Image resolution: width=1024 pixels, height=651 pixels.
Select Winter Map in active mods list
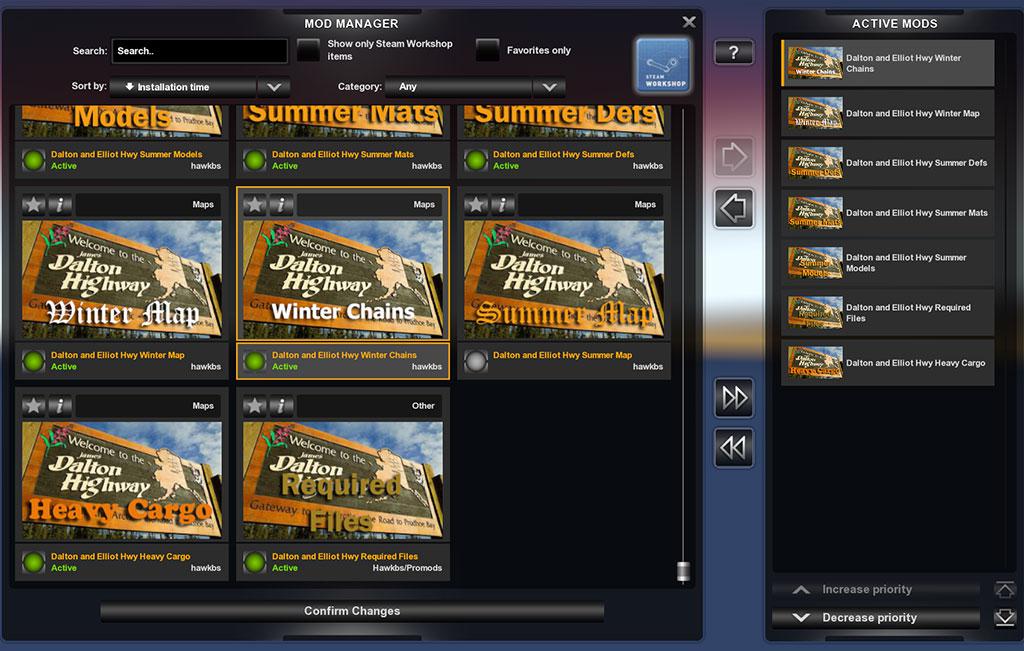click(x=887, y=113)
